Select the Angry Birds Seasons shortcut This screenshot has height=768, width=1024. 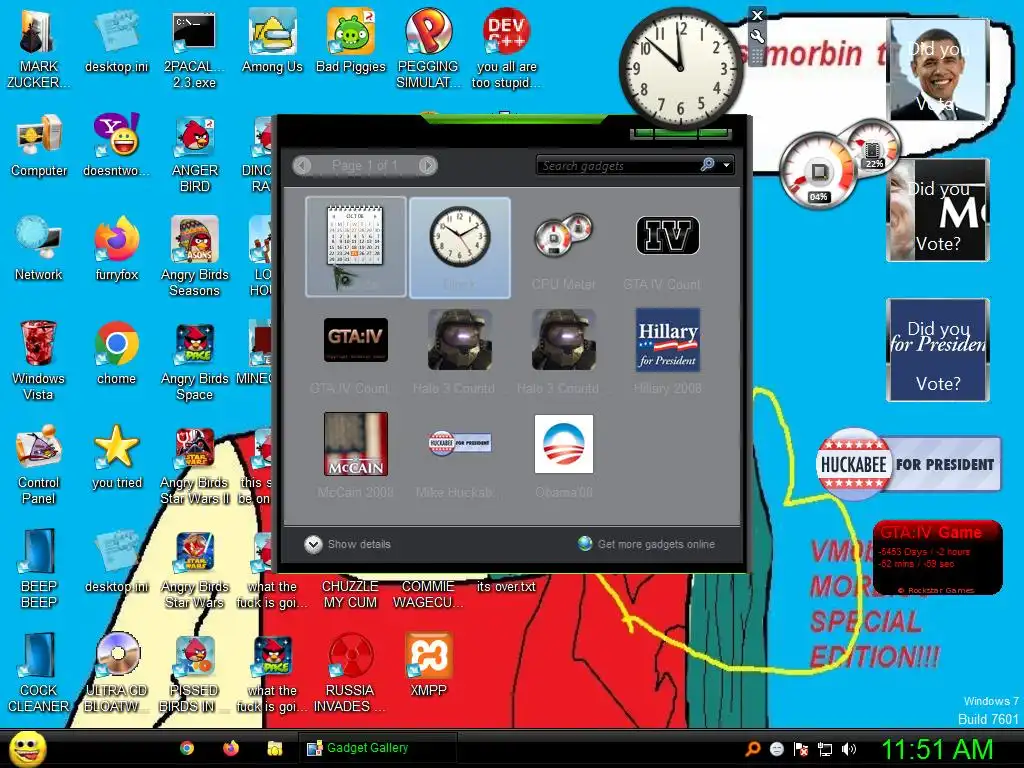pyautogui.click(x=195, y=257)
